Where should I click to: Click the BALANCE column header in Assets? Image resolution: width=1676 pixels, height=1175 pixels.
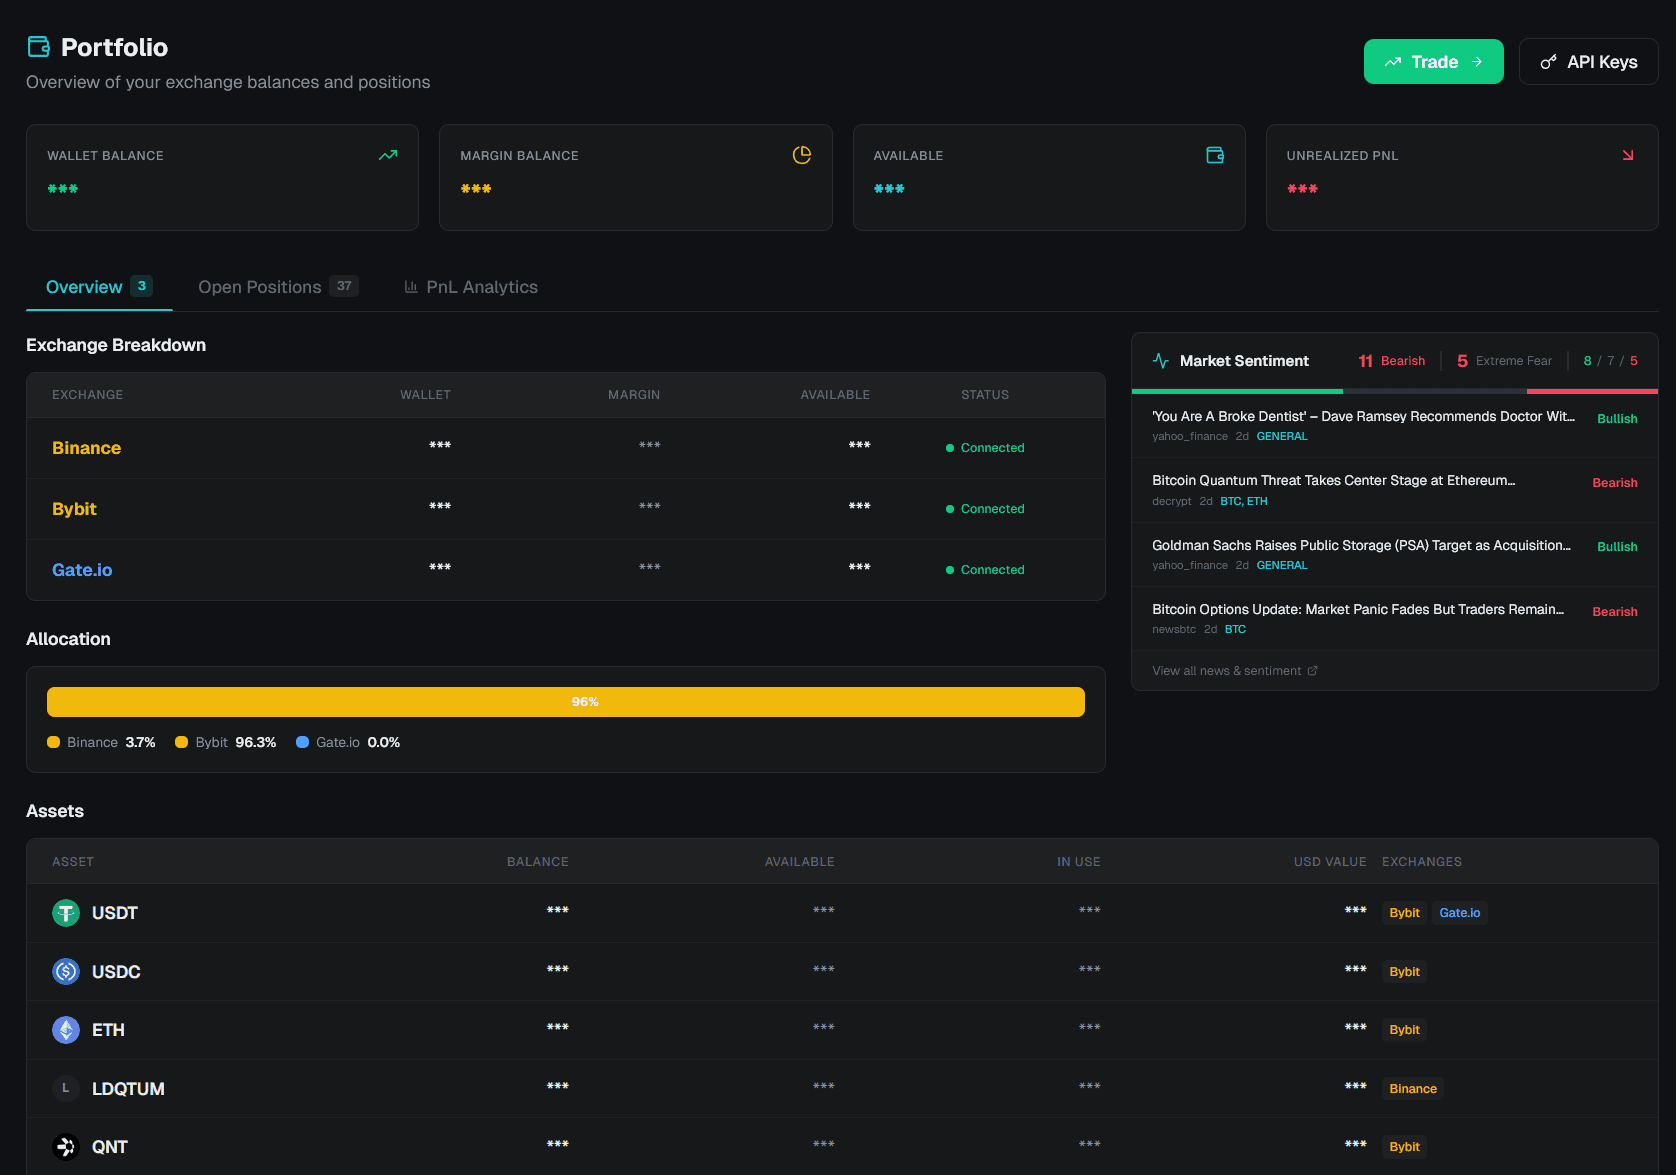click(538, 862)
